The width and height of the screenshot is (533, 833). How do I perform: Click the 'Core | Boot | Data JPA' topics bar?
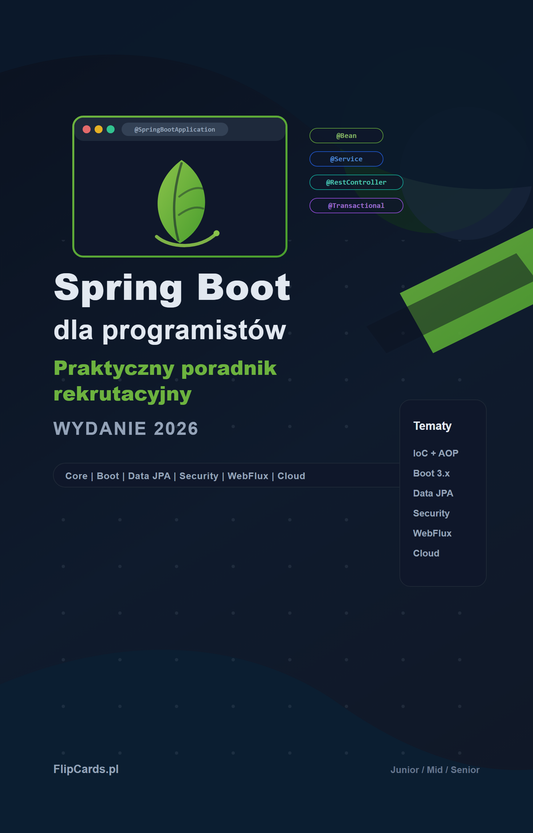[226, 475]
